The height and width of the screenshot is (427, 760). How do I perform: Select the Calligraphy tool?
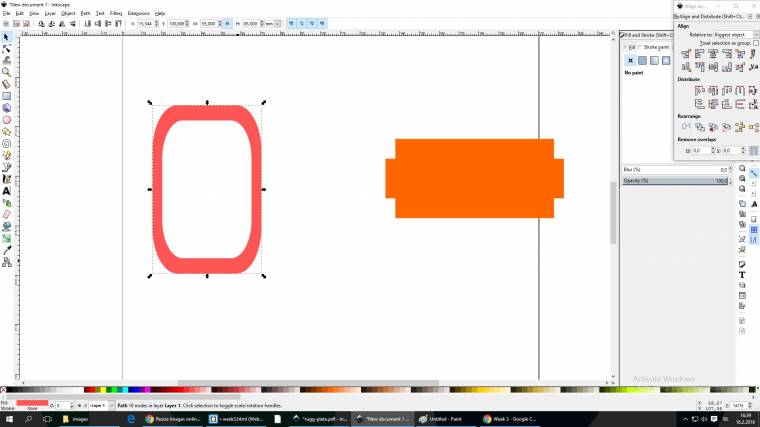[x=6, y=179]
